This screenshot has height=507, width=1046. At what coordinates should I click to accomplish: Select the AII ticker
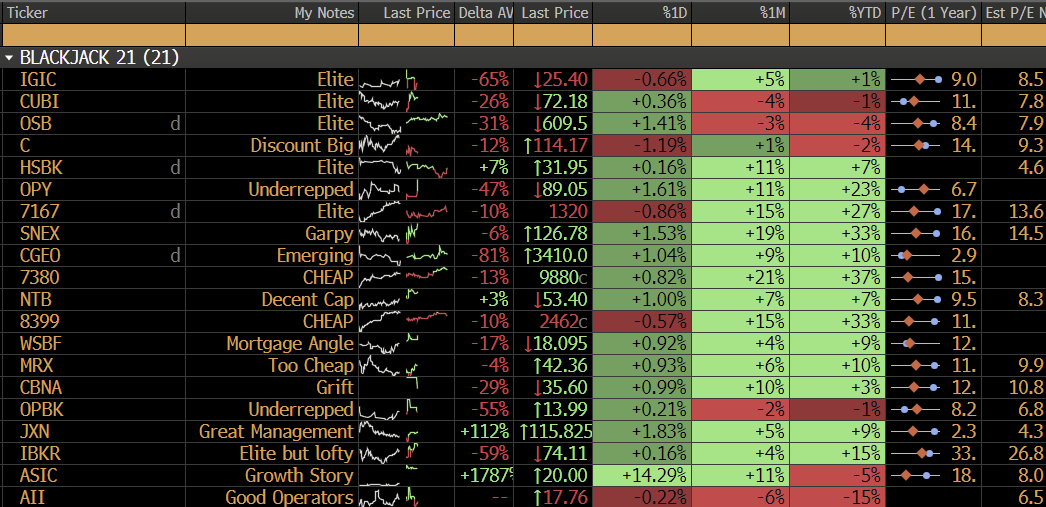(32, 498)
